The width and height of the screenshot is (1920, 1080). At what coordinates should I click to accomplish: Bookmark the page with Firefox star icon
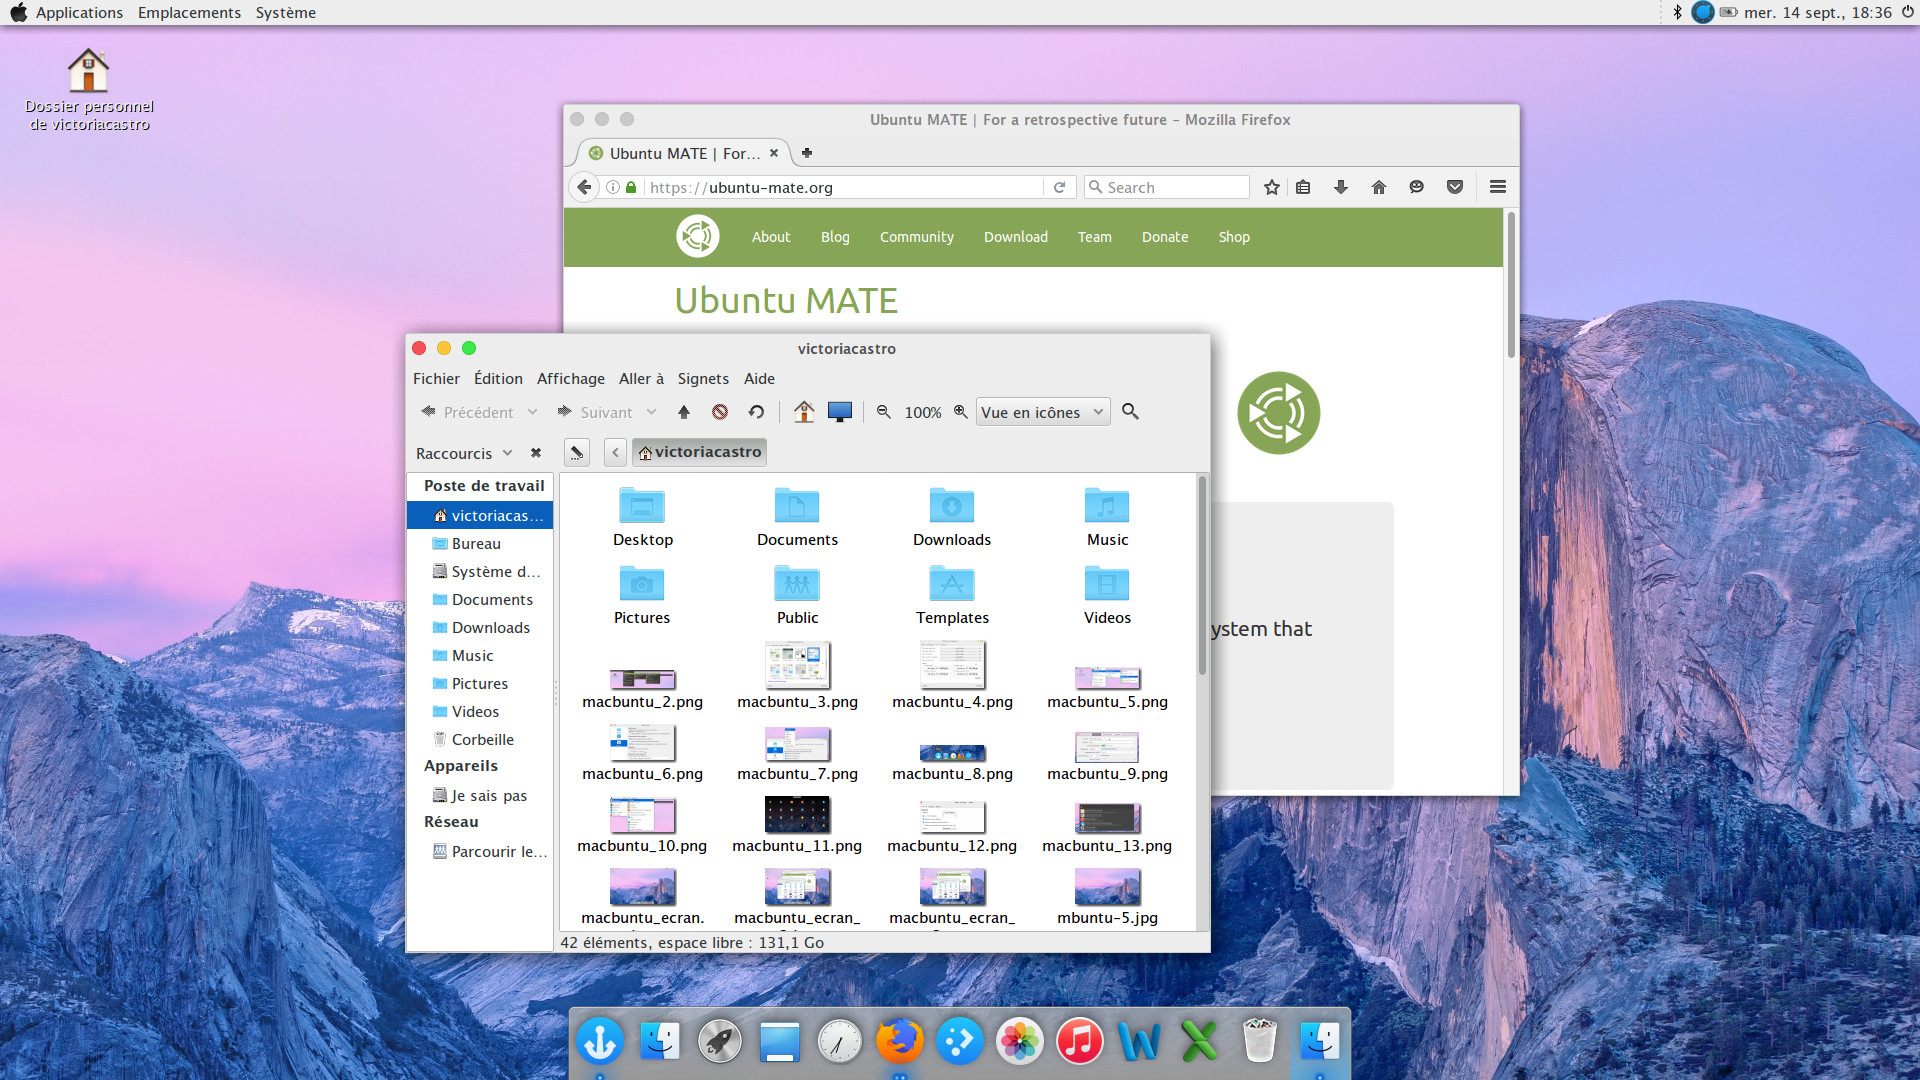[1271, 187]
